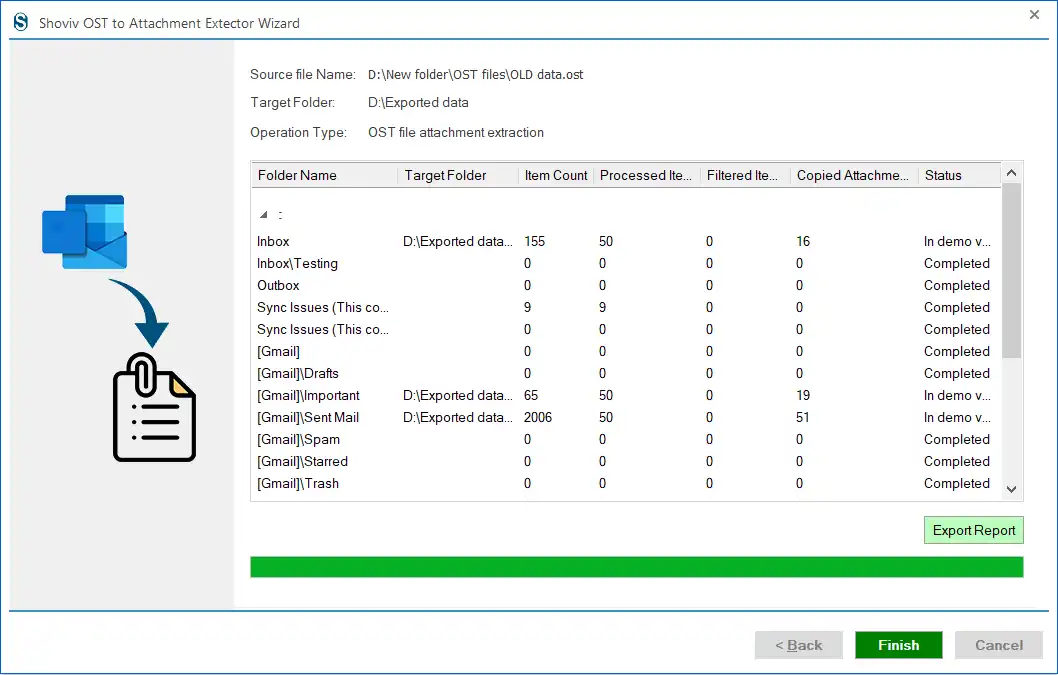
Task: Select the [Gmail]\Starred folder row
Action: [625, 461]
